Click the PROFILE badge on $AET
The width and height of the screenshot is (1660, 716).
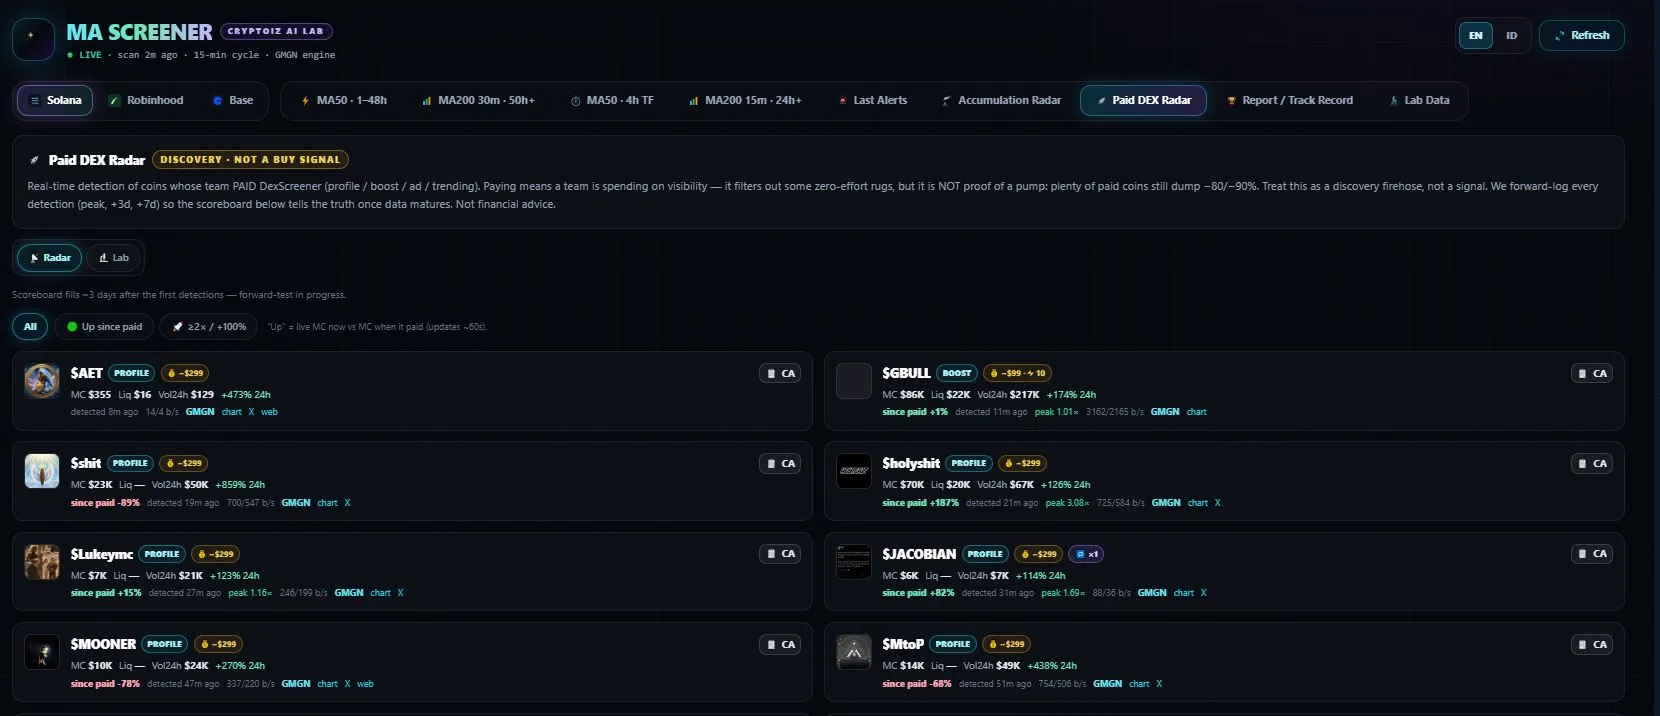coord(131,373)
